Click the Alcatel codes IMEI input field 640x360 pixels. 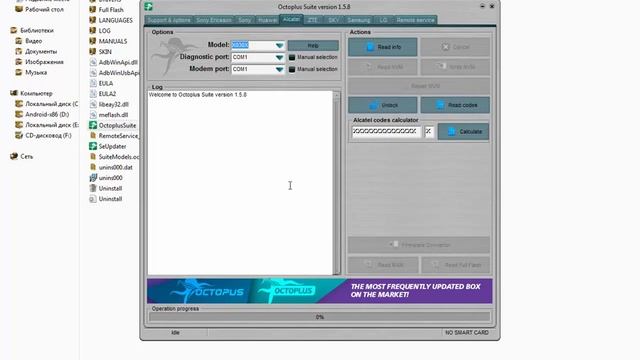386,131
